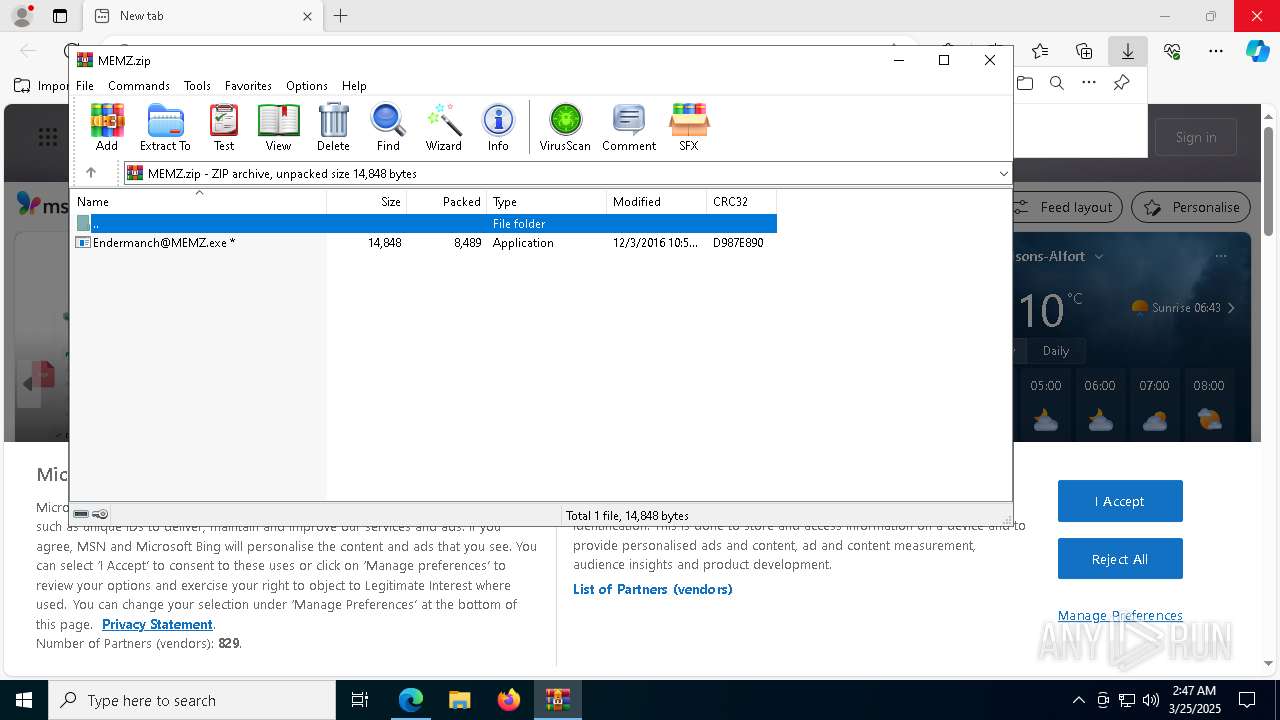The height and width of the screenshot is (720, 1280).
Task: Open the Privacy Statement link
Action: tap(157, 624)
